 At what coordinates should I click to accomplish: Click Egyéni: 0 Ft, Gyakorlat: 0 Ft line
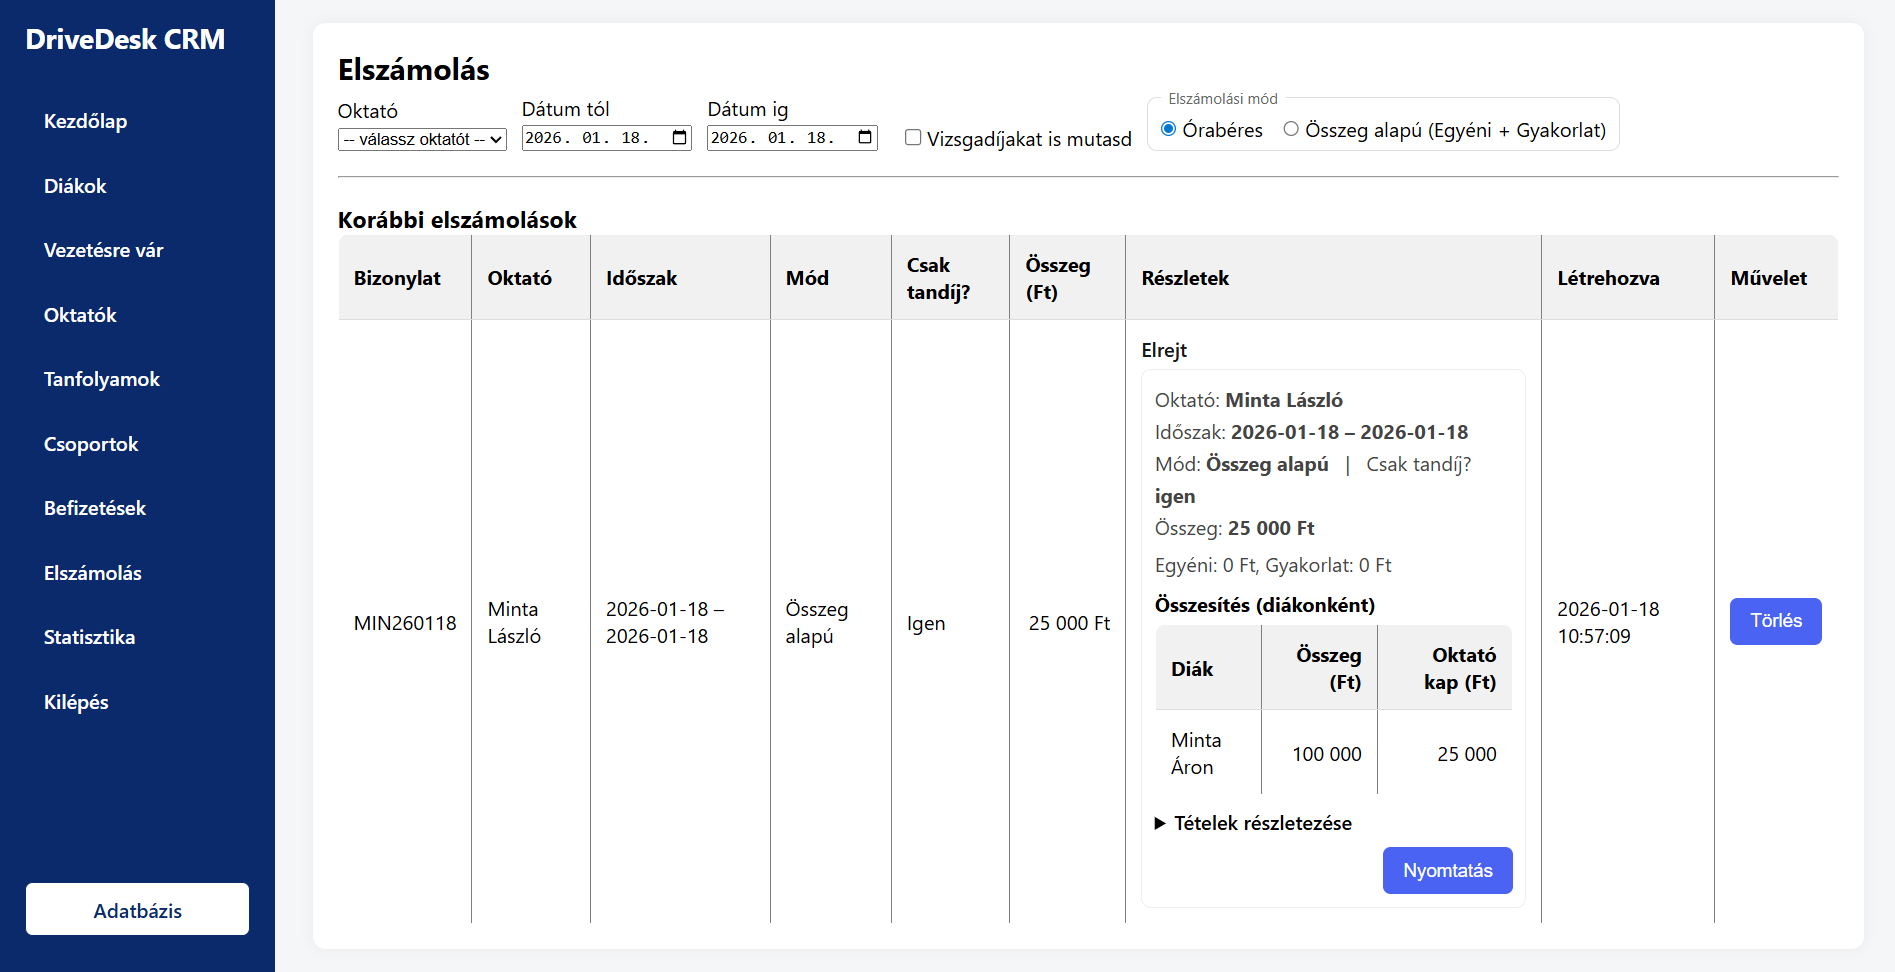pyautogui.click(x=1273, y=565)
